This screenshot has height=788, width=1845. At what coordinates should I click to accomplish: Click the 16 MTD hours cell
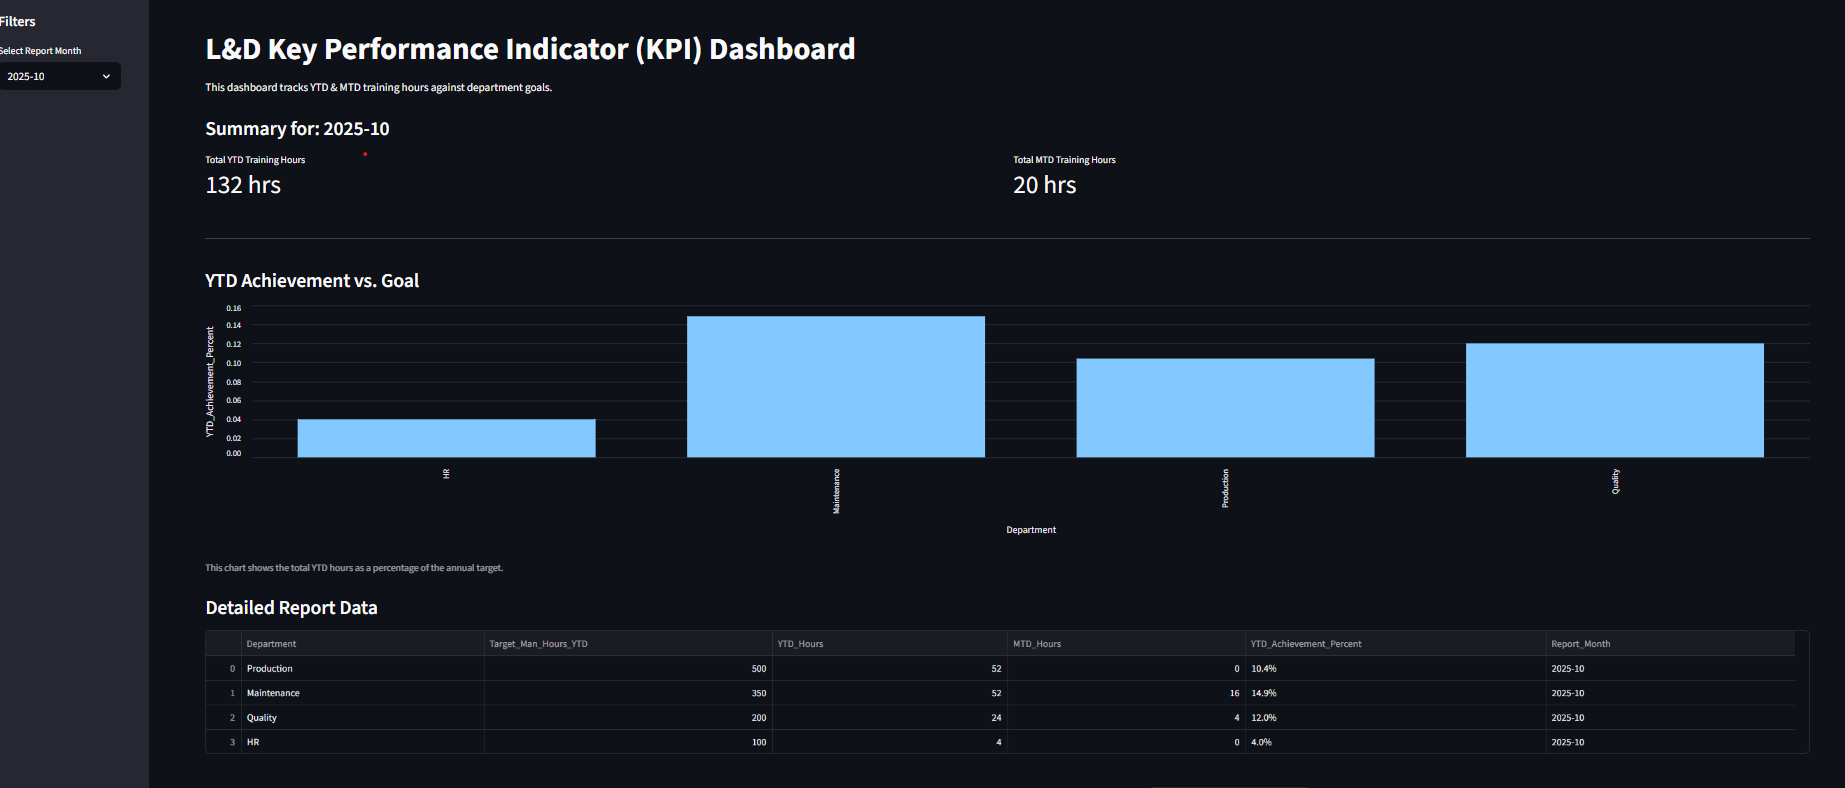click(1126, 693)
